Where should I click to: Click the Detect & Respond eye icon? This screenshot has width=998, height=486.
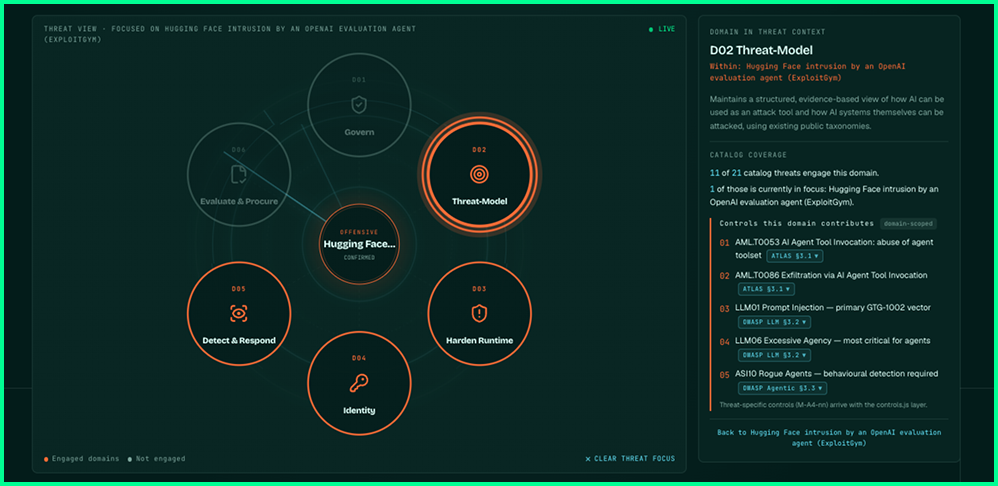pos(239,313)
